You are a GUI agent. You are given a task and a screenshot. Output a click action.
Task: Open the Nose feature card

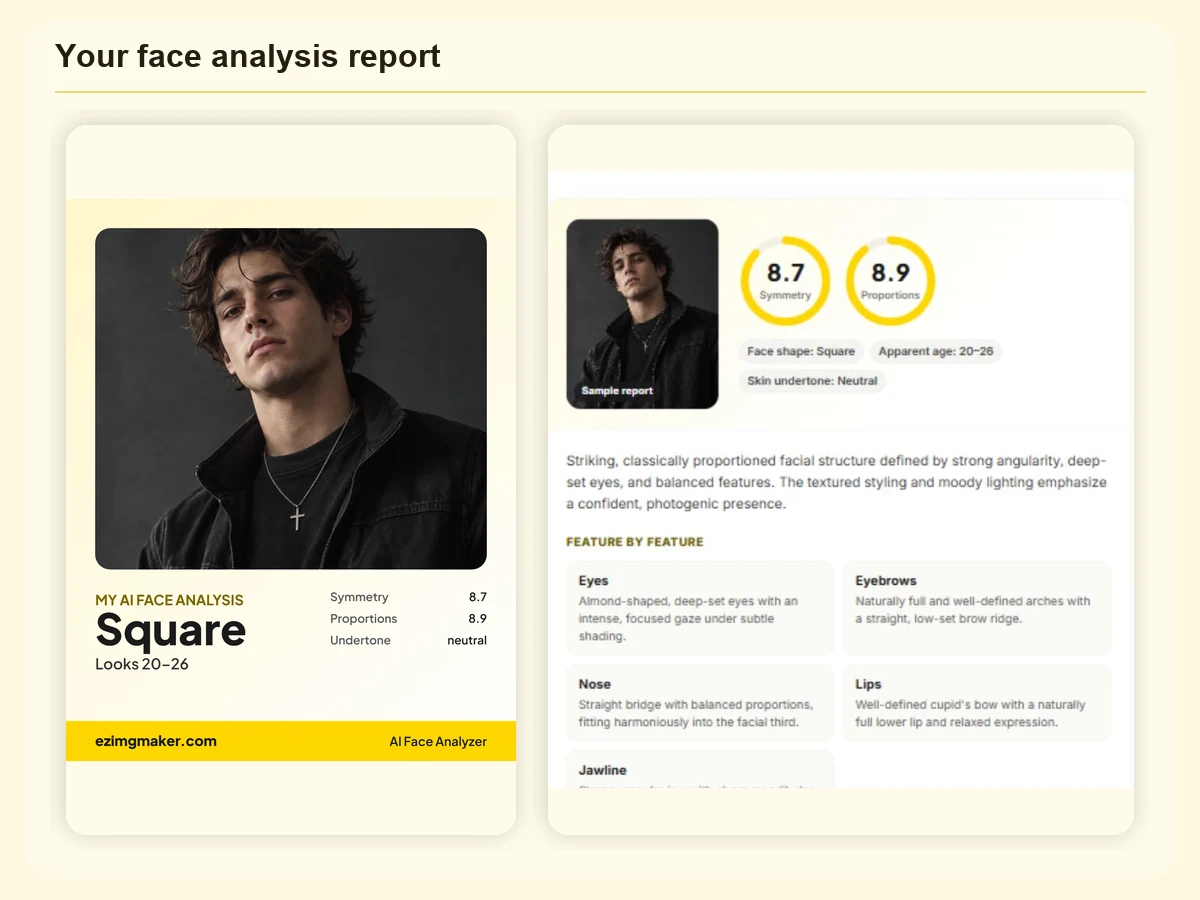point(700,703)
